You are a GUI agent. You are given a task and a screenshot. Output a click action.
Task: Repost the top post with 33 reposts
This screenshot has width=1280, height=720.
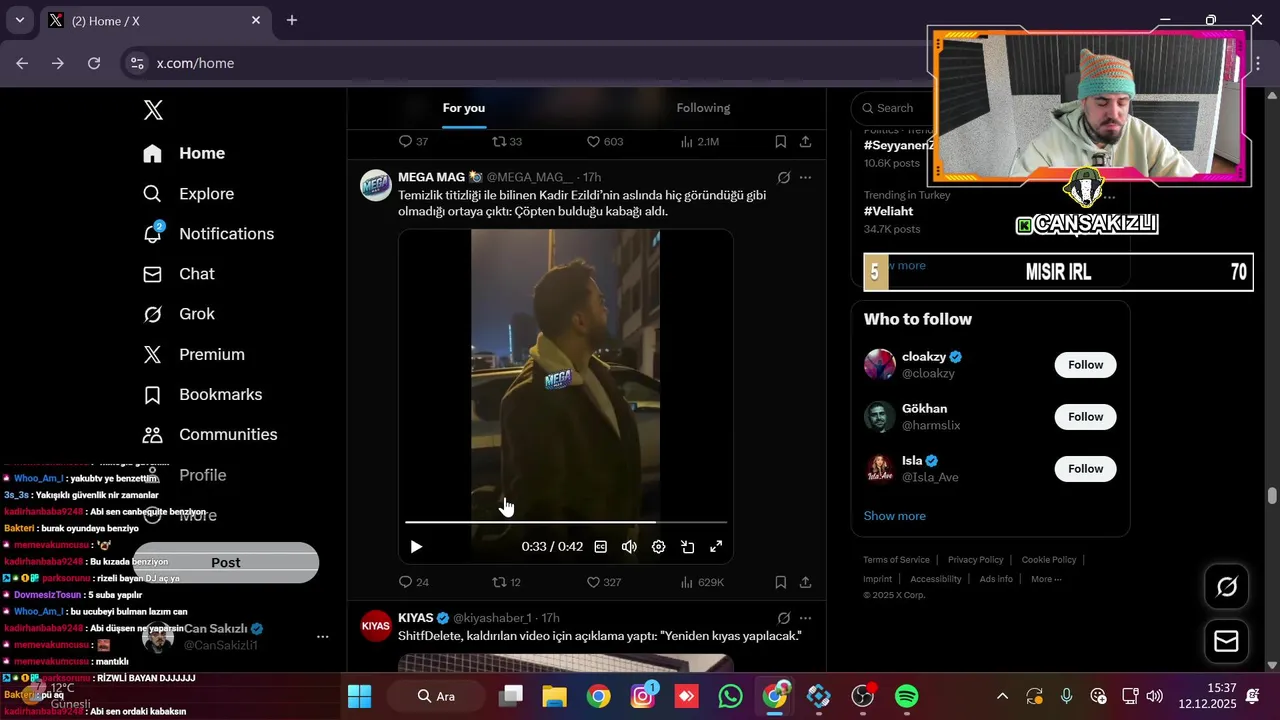pyautogui.click(x=507, y=141)
